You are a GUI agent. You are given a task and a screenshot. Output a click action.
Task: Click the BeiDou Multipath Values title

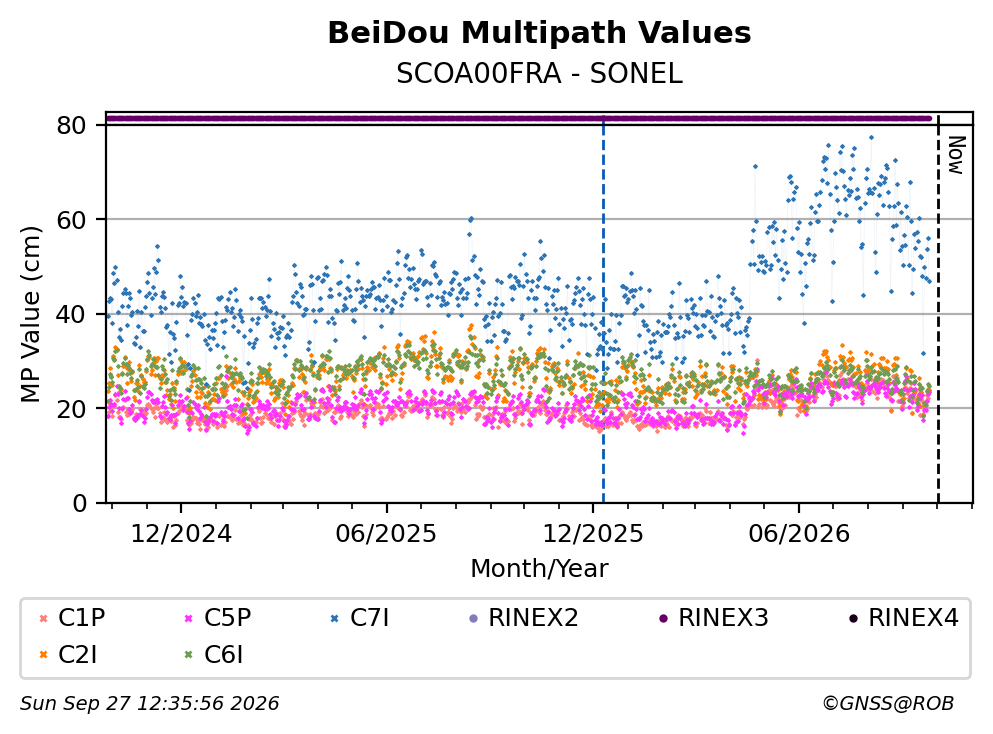(540, 33)
